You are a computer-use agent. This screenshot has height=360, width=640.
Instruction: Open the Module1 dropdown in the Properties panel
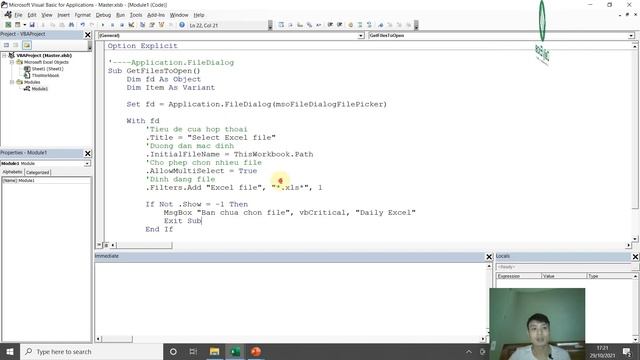tap(87, 163)
